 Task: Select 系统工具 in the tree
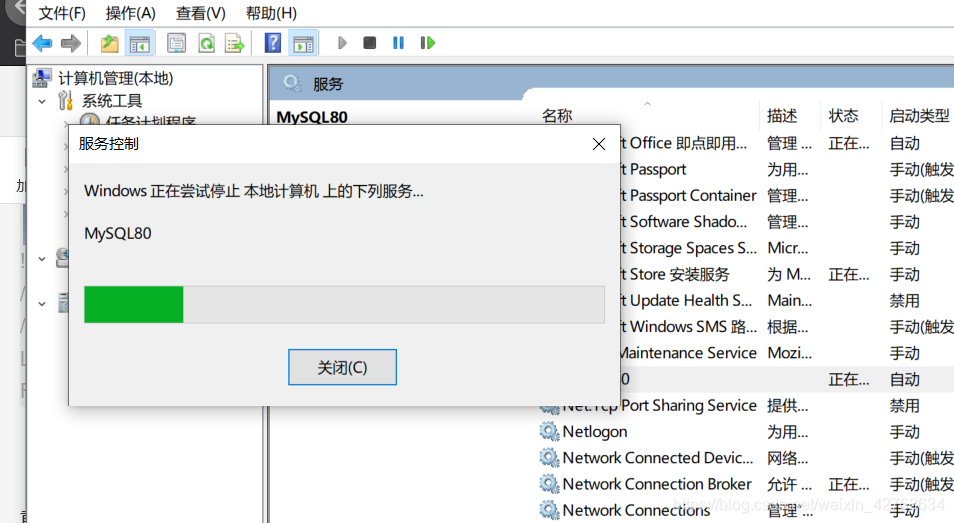click(112, 101)
